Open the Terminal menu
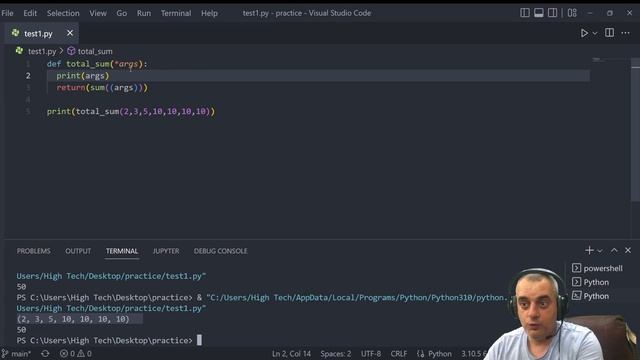 click(x=176, y=13)
